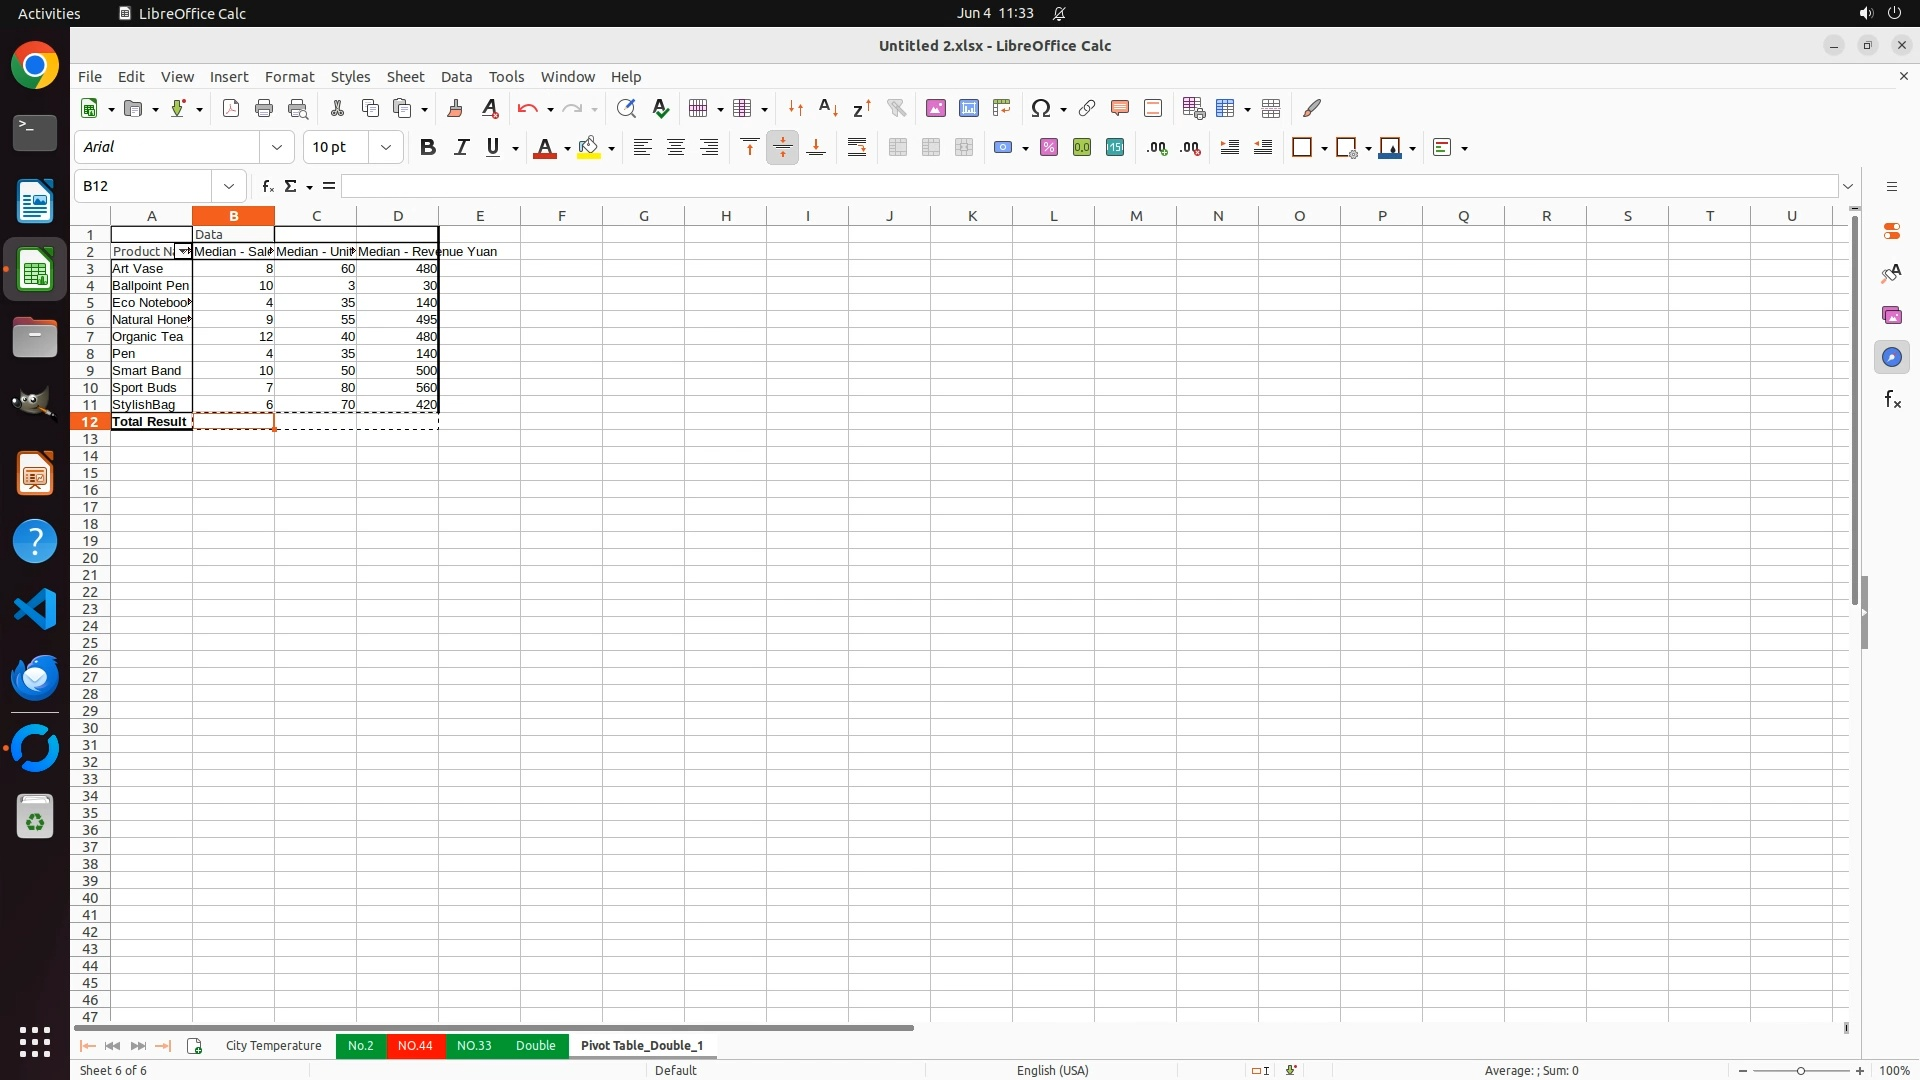Screen dimensions: 1920x1080
Task: Click the Add New Sheet button
Action: click(195, 1046)
